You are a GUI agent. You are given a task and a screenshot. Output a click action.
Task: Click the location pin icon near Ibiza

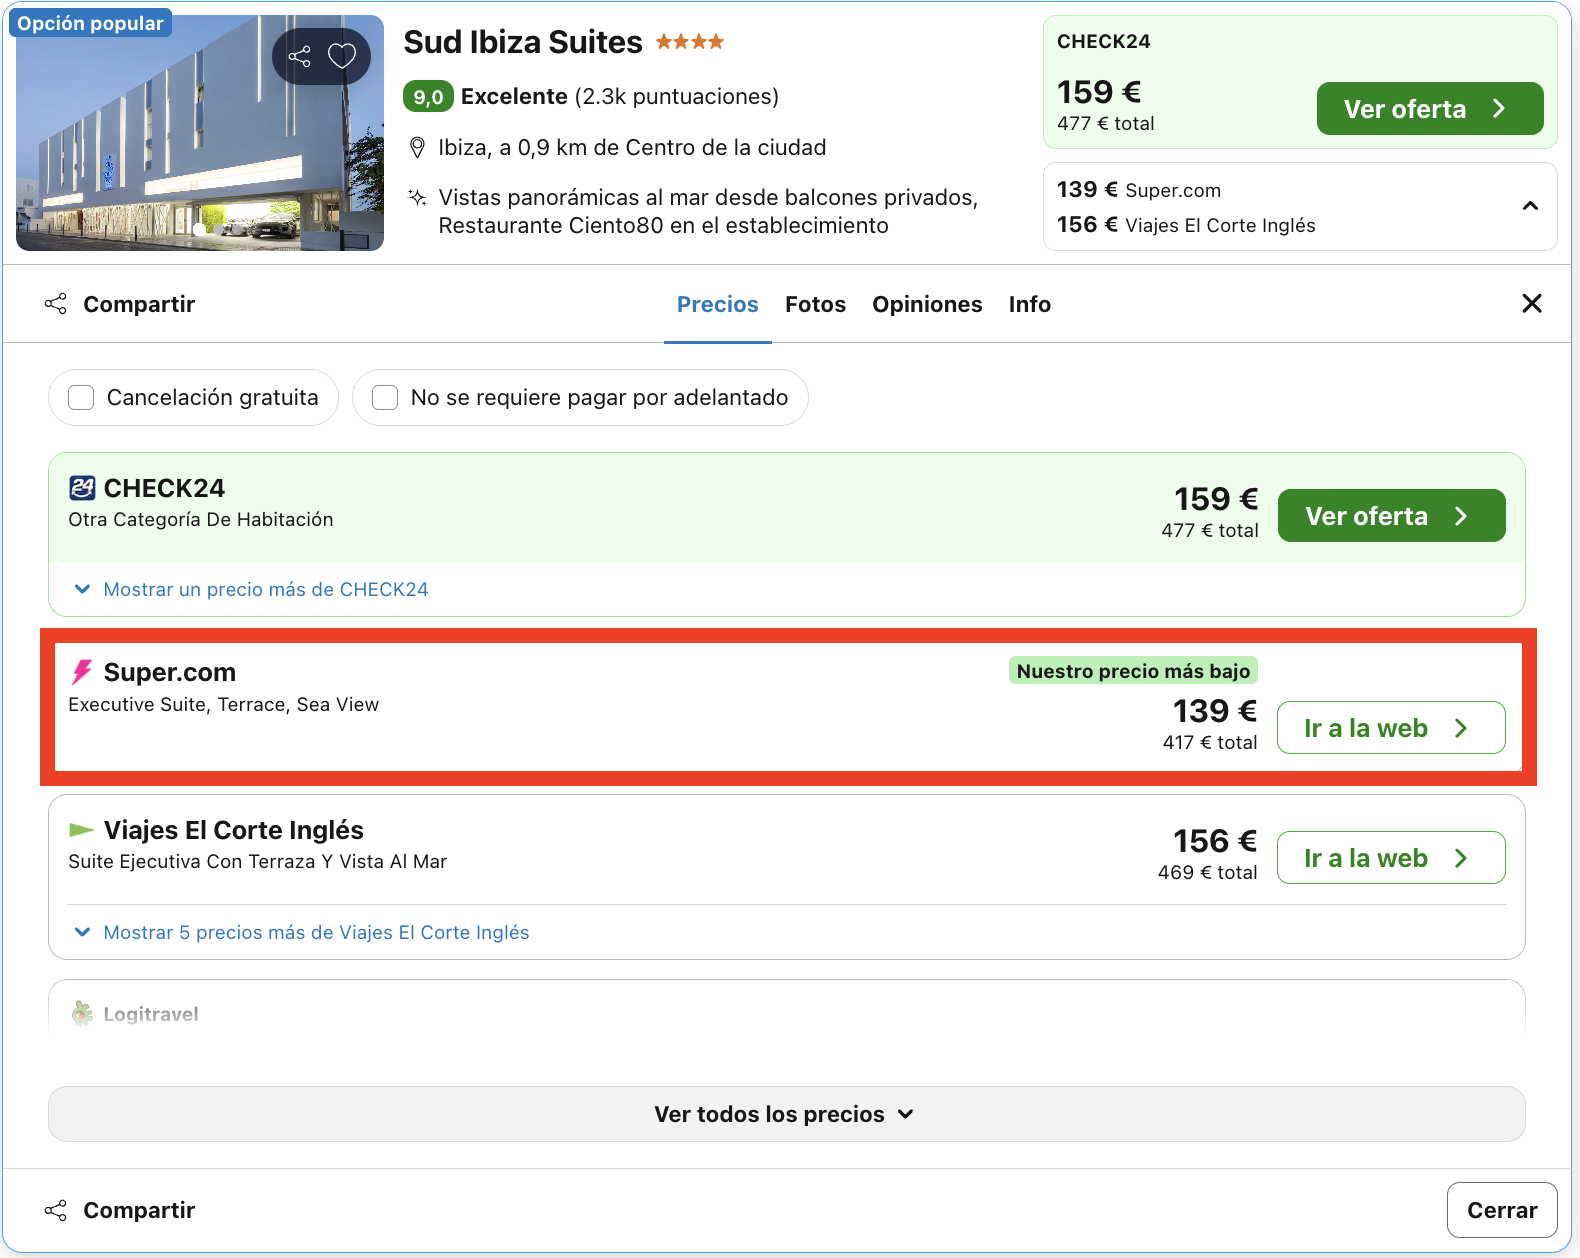(x=418, y=148)
